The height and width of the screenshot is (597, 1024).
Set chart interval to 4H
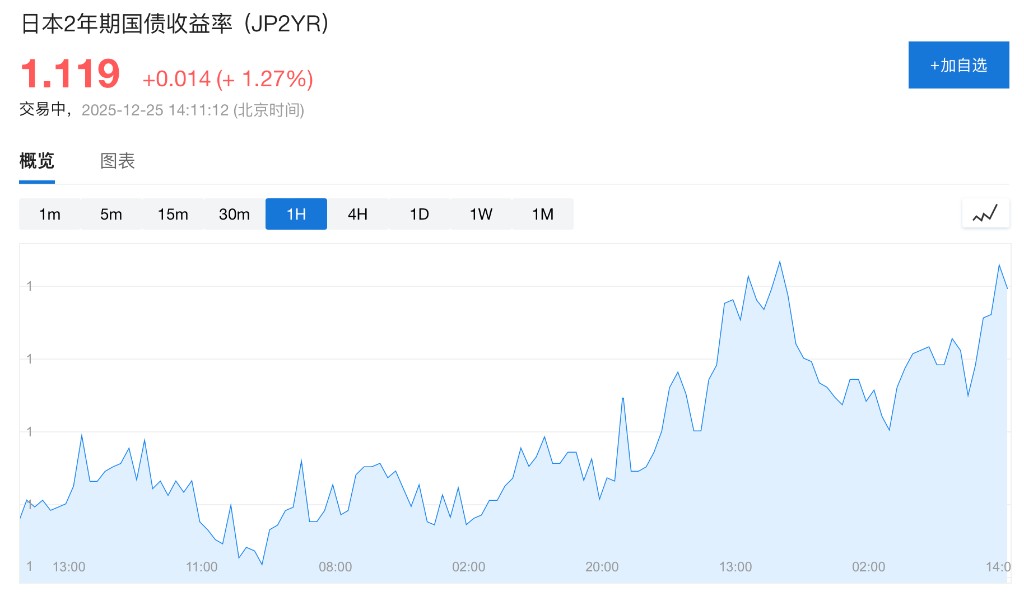tap(358, 214)
